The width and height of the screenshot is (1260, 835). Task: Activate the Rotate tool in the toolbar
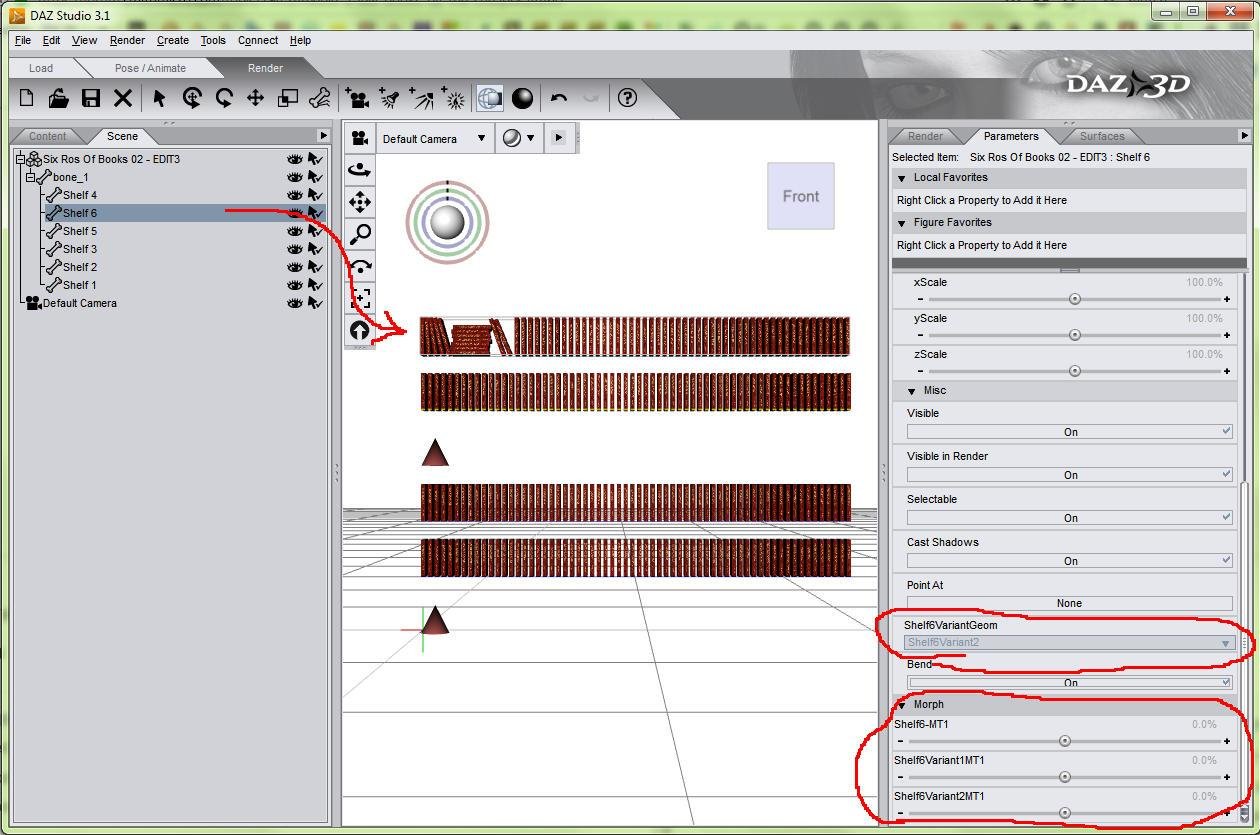192,98
